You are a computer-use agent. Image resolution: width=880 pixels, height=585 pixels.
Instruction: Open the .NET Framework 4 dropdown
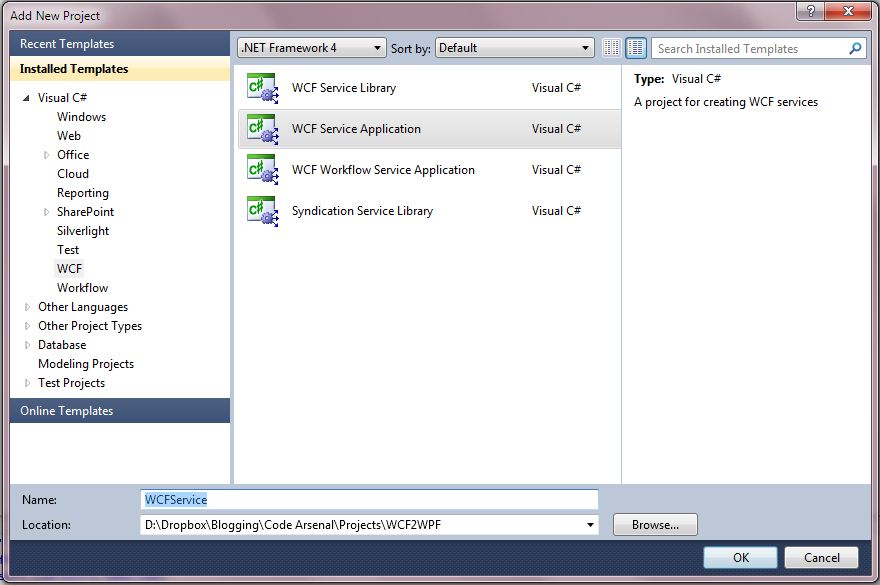(x=312, y=48)
